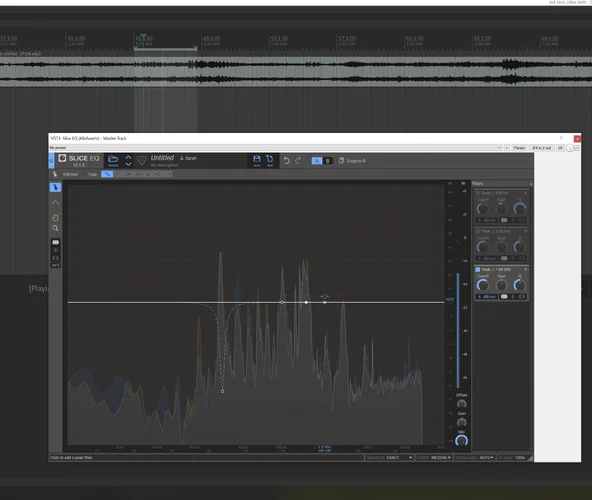This screenshot has height=500, width=592.
Task: Select the highlighted filter node on EQ line
Action: (306, 302)
